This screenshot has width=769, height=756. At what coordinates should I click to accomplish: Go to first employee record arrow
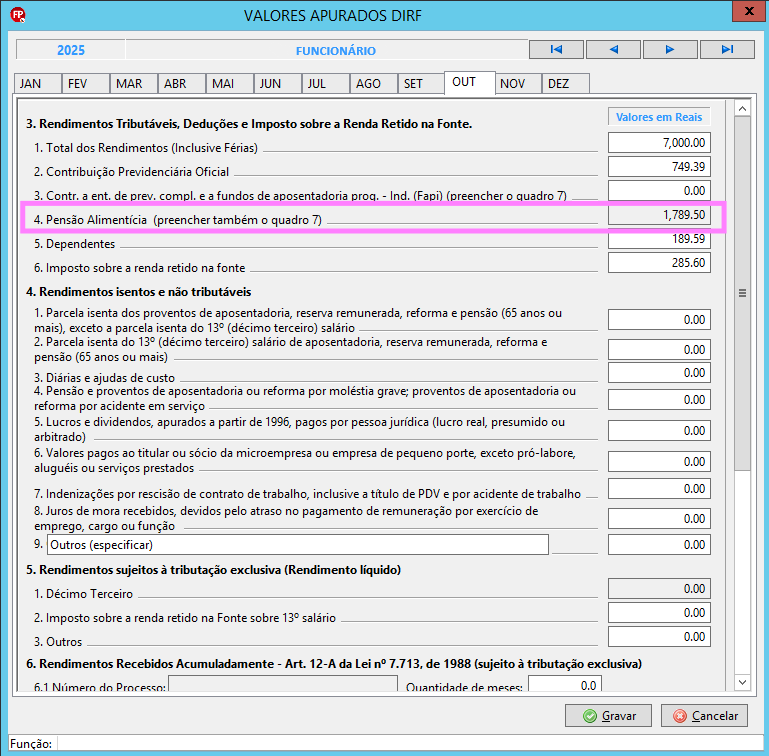[556, 50]
